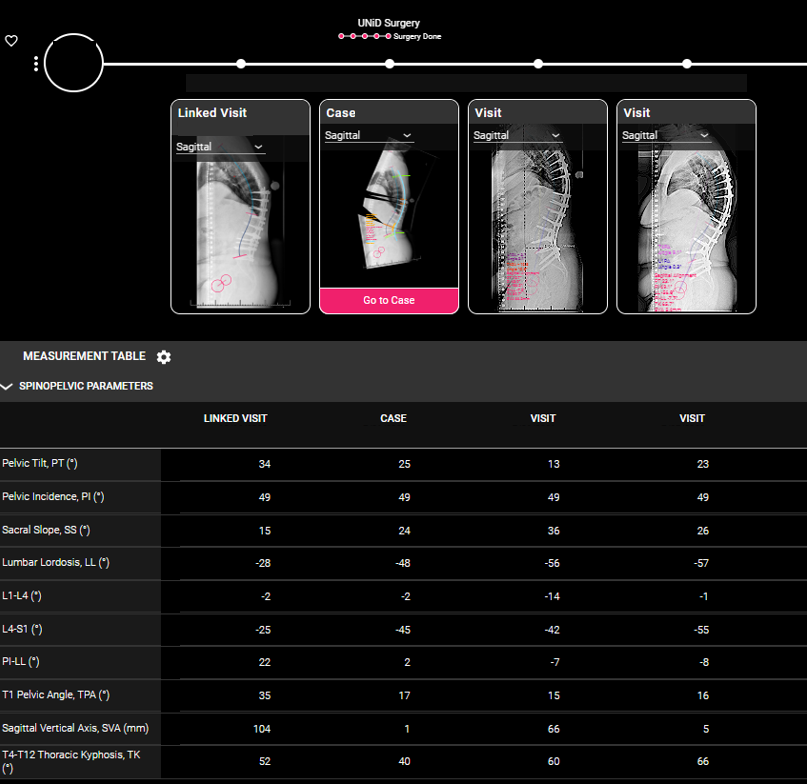Select timeline marker above the third card

(x=538, y=64)
